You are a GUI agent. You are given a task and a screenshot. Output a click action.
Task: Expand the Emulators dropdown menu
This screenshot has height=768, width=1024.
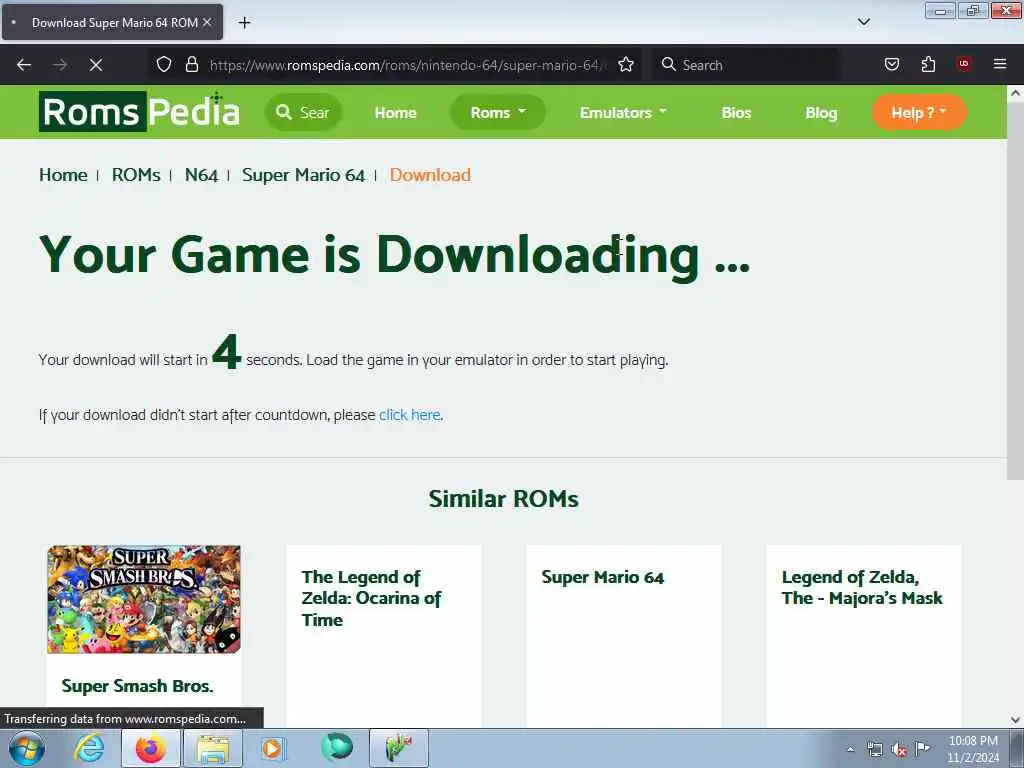623,113
